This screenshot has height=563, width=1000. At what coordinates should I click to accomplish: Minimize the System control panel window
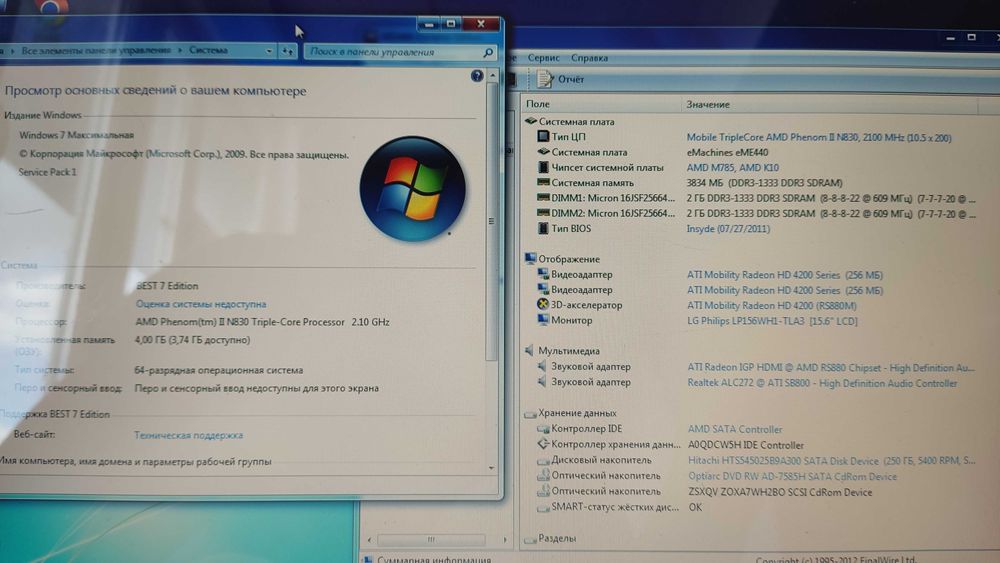click(x=429, y=24)
